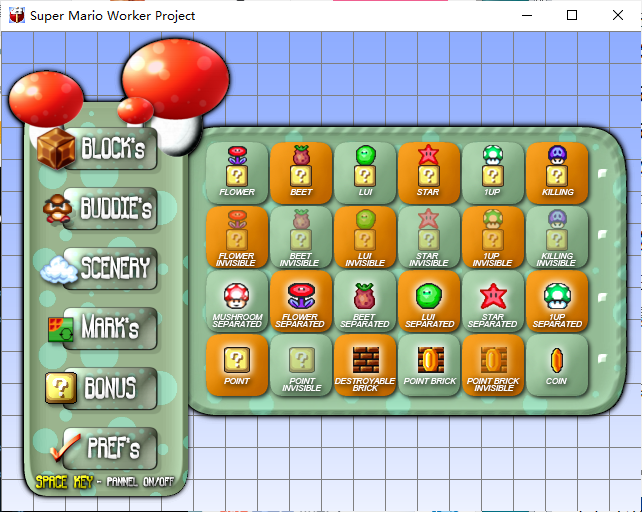Choose the Mushroom Separated item
This screenshot has width=642, height=512.
(237, 301)
